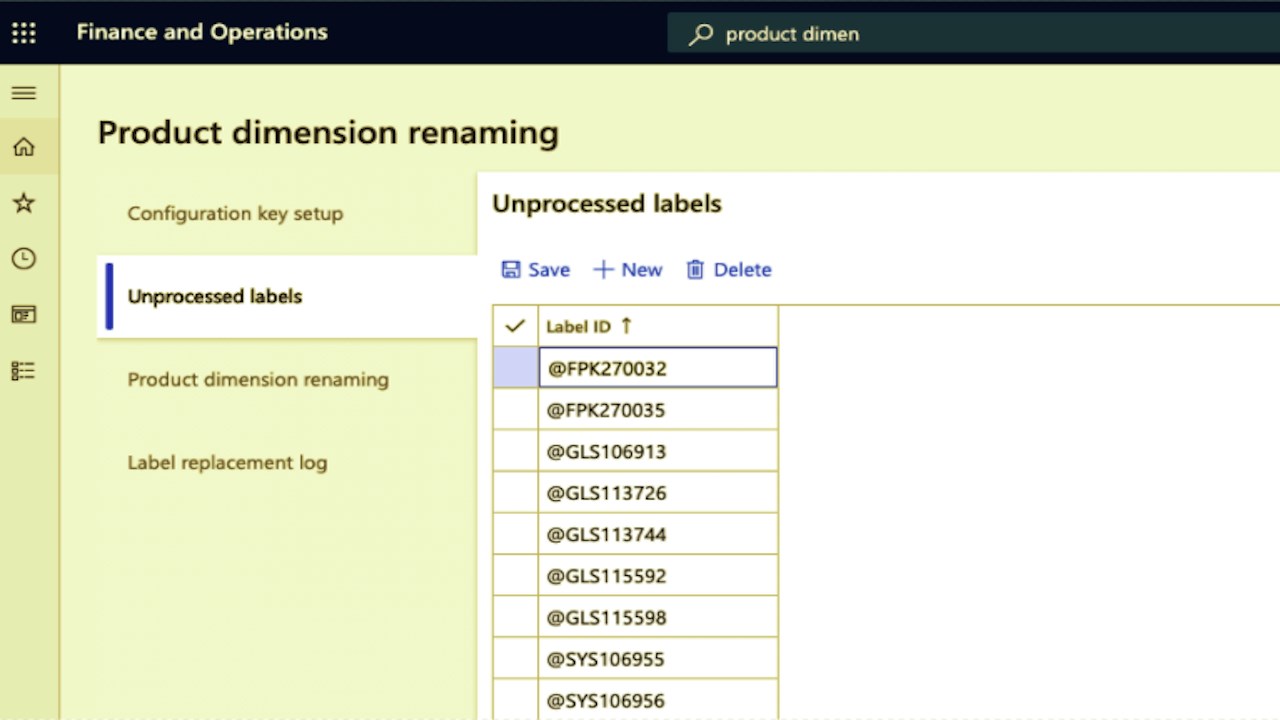Click the Delete trash button

tap(728, 270)
